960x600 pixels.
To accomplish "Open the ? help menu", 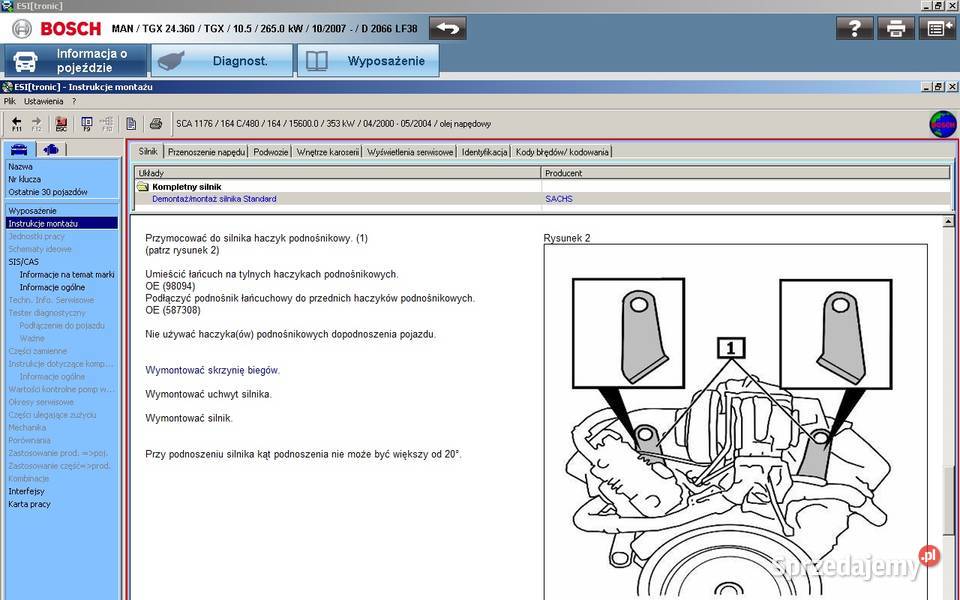I will (x=74, y=101).
